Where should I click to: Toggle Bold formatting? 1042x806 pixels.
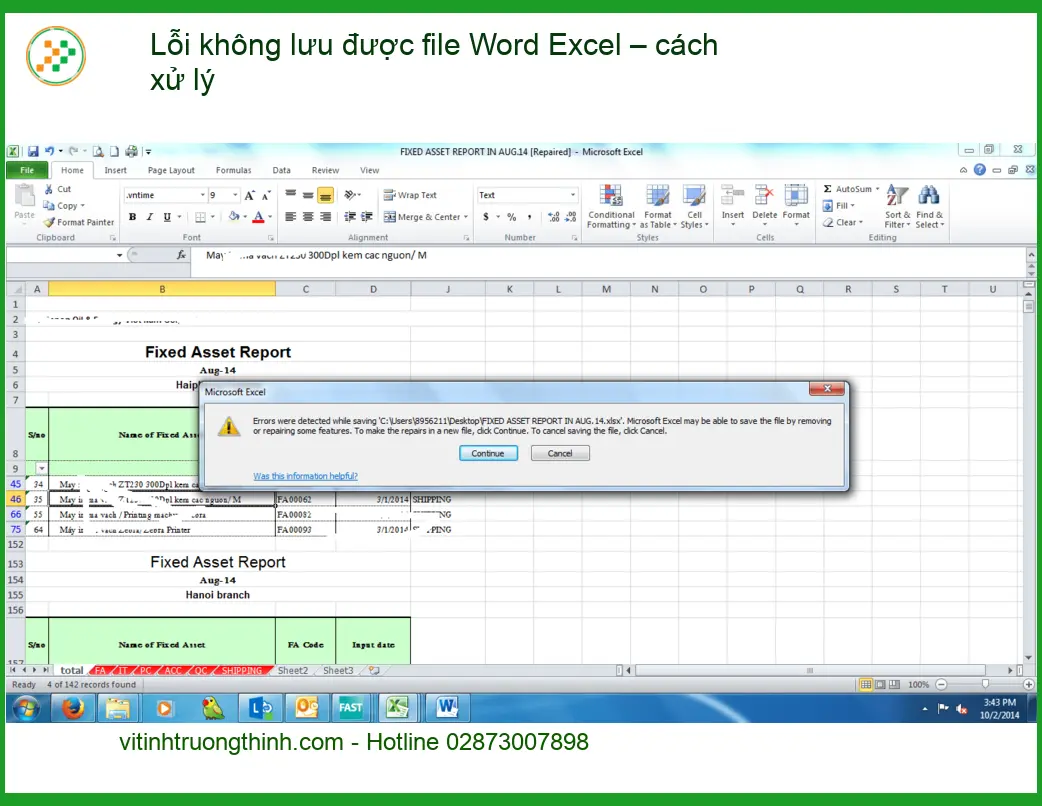click(x=132, y=217)
